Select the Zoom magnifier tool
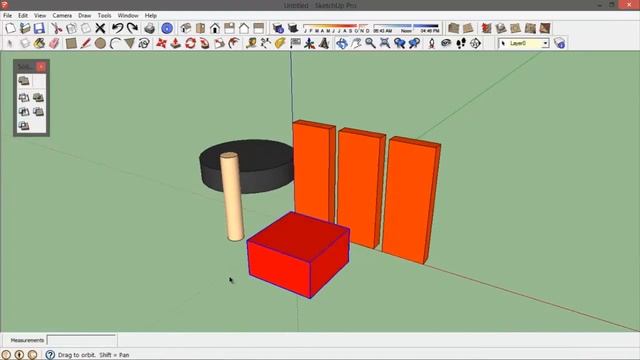The height and width of the screenshot is (360, 640). point(371,43)
